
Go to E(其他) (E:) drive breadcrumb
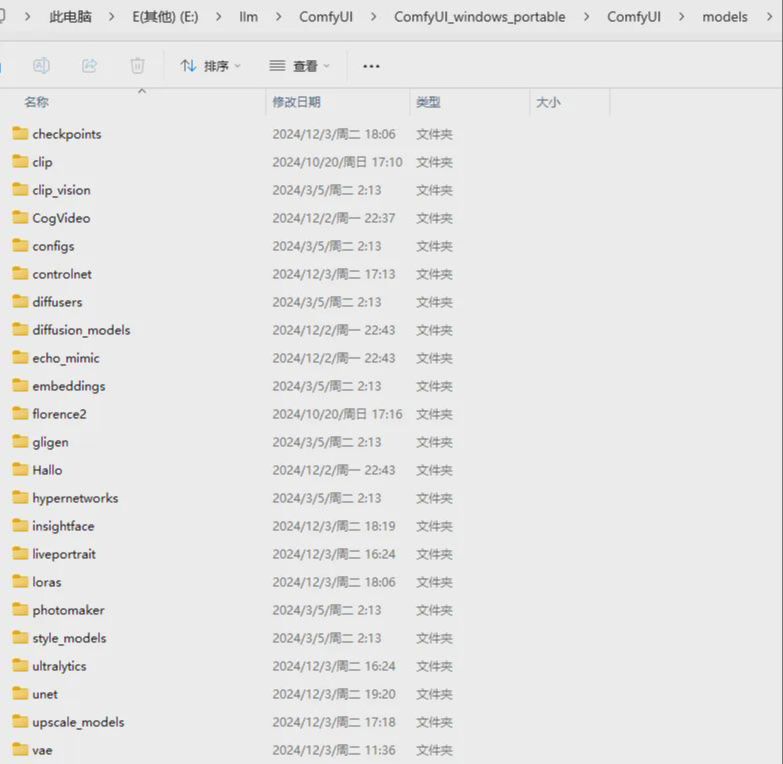[165, 17]
